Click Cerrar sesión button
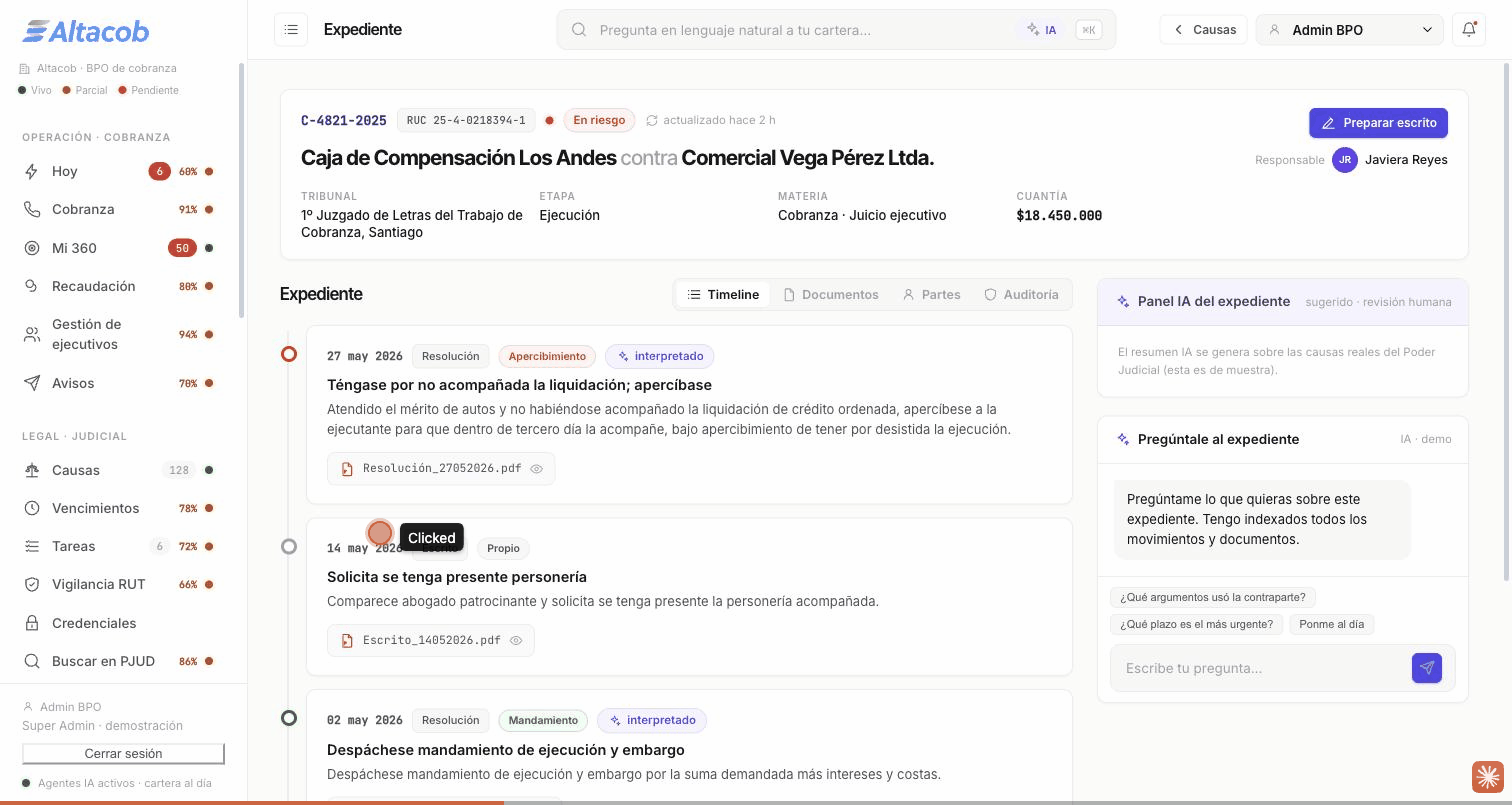 pyautogui.click(x=123, y=753)
